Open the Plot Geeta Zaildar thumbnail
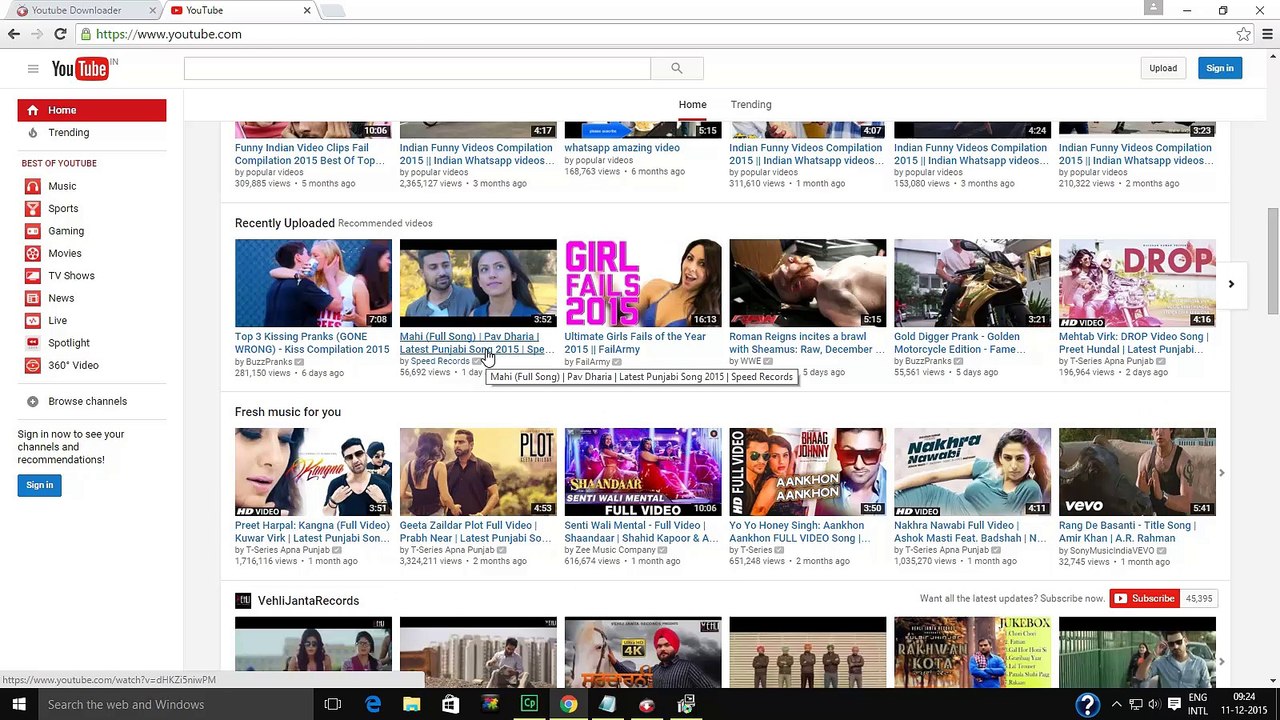1280x720 pixels. tap(478, 472)
